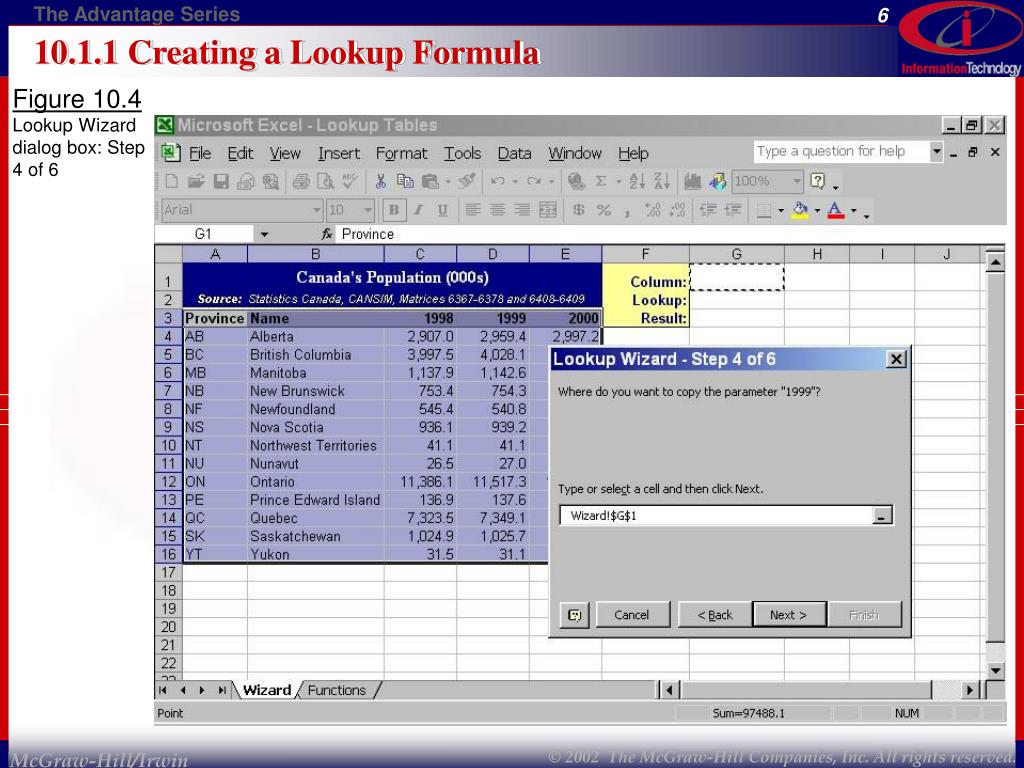
Task: Click Increase Decimal icon
Action: [652, 210]
